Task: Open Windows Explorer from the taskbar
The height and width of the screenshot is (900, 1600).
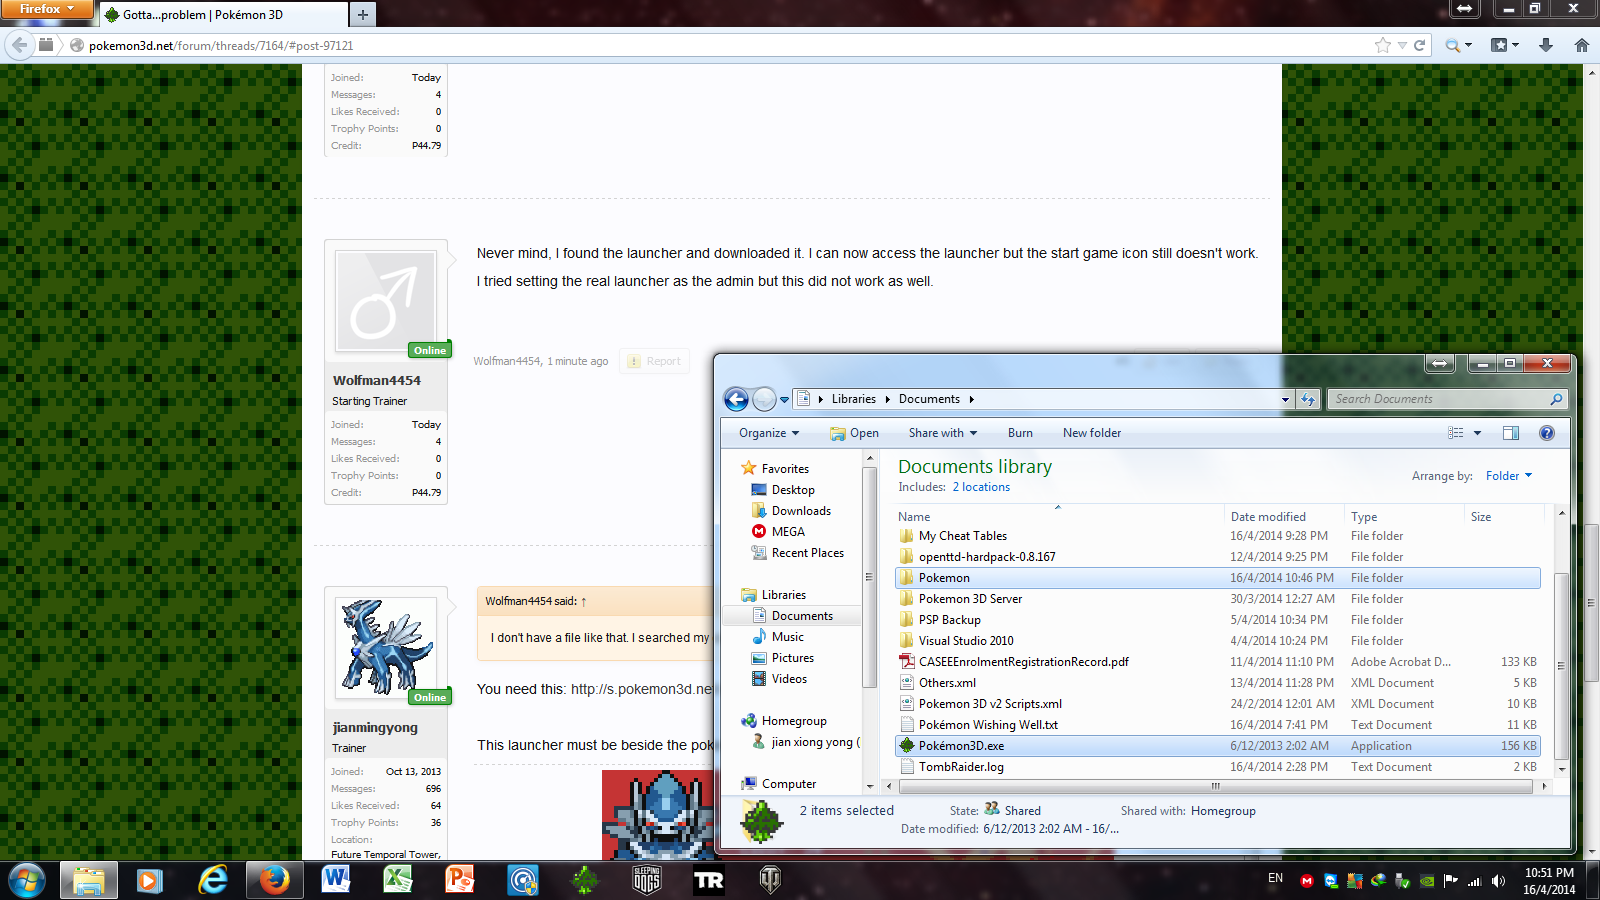Action: pyautogui.click(x=89, y=880)
